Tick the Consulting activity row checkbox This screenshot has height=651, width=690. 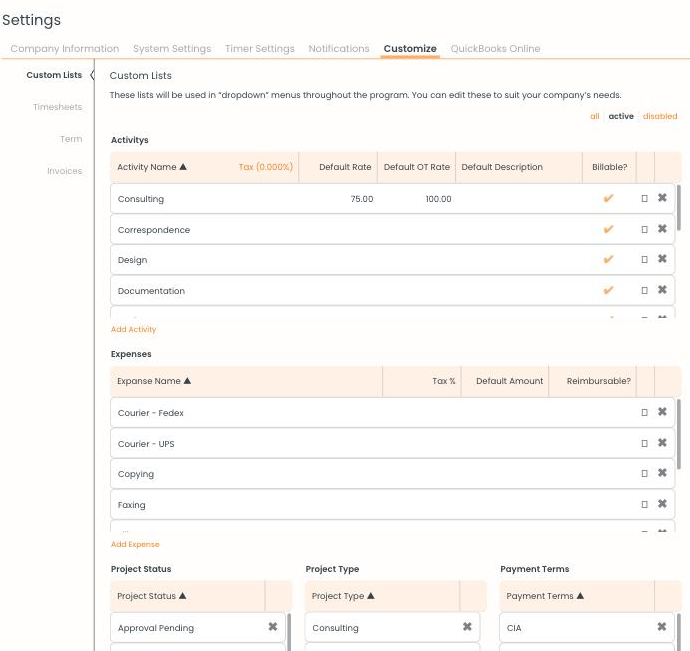tap(644, 199)
